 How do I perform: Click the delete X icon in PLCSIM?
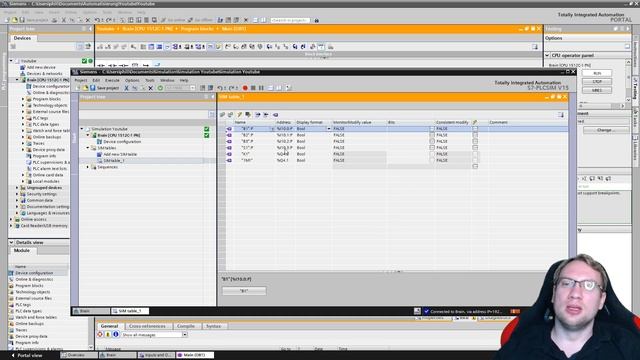point(151,88)
